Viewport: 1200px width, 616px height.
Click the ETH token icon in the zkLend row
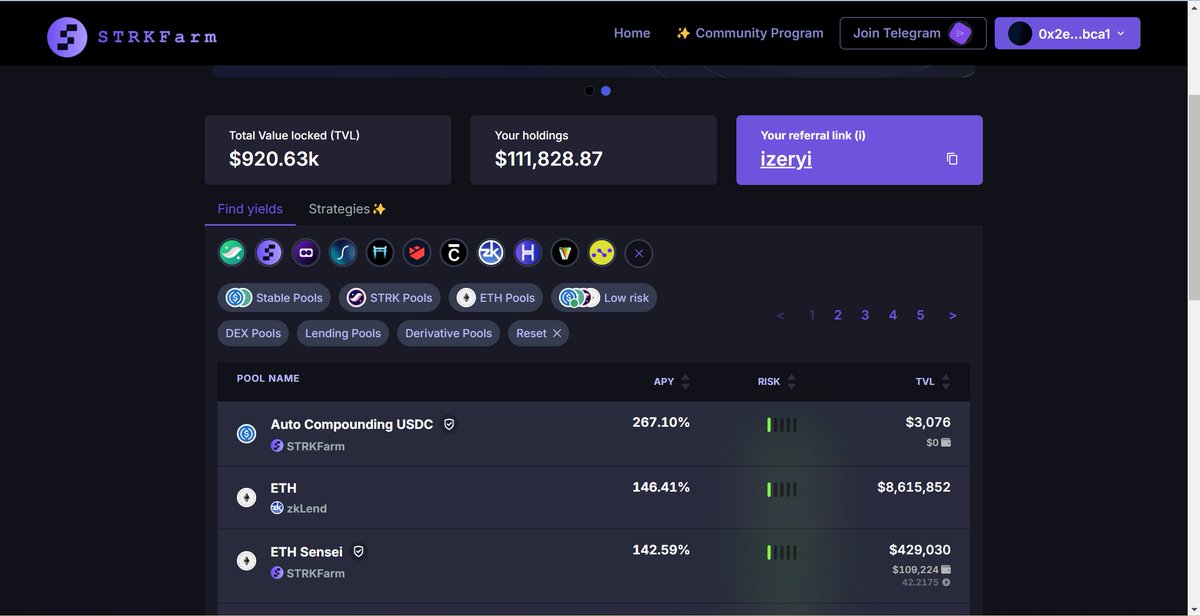pos(246,497)
